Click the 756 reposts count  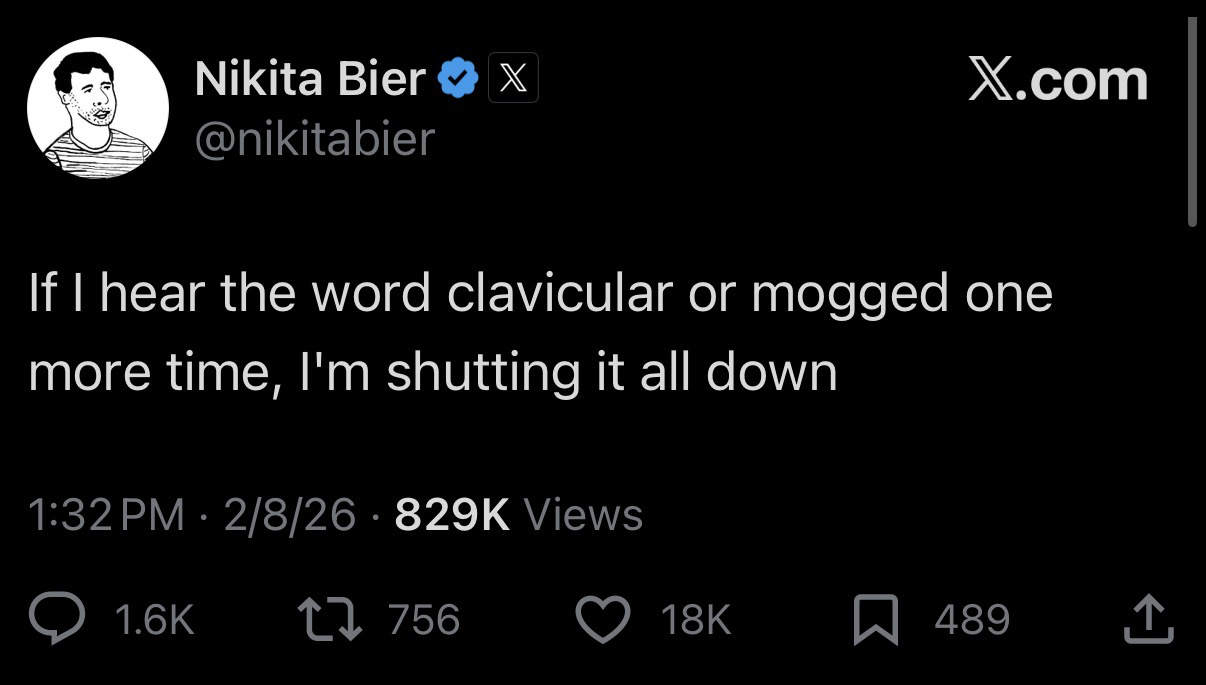pyautogui.click(x=424, y=619)
